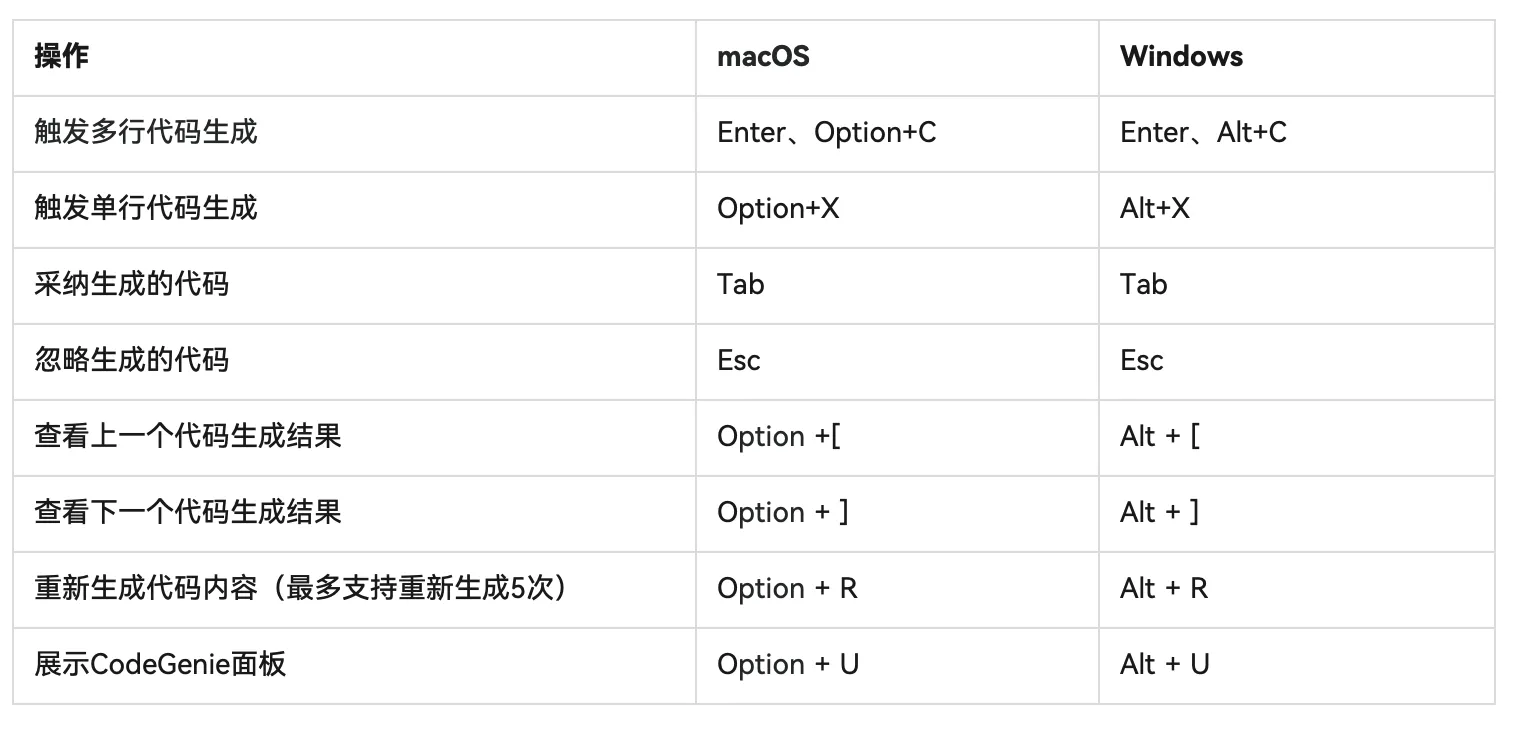Viewport: 1514px width, 732px height.
Task: Select the 忽略生成的代码 row label
Action: 132,360
